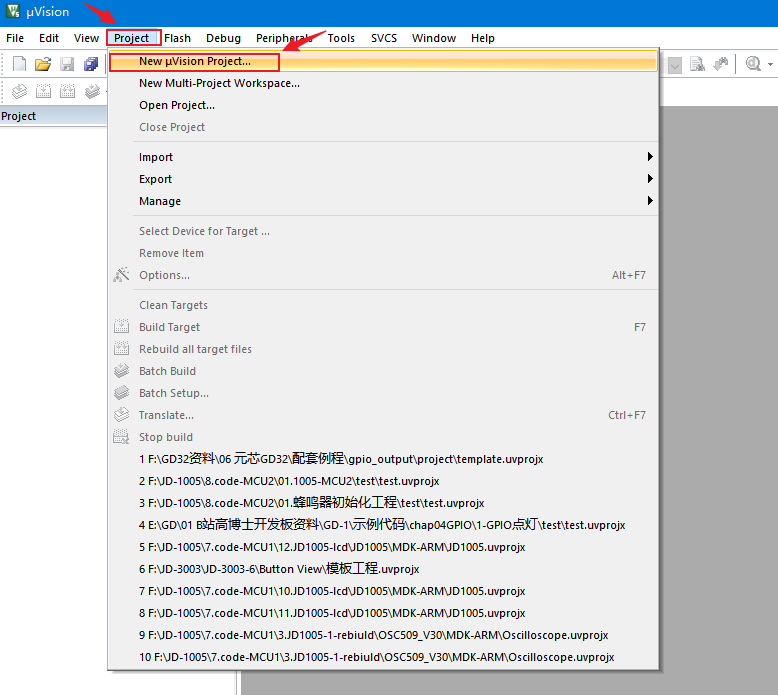Open recent project 9 Oscilloscope.uvprojx
Screen dimensions: 778x695
pyautogui.click(x=383, y=635)
